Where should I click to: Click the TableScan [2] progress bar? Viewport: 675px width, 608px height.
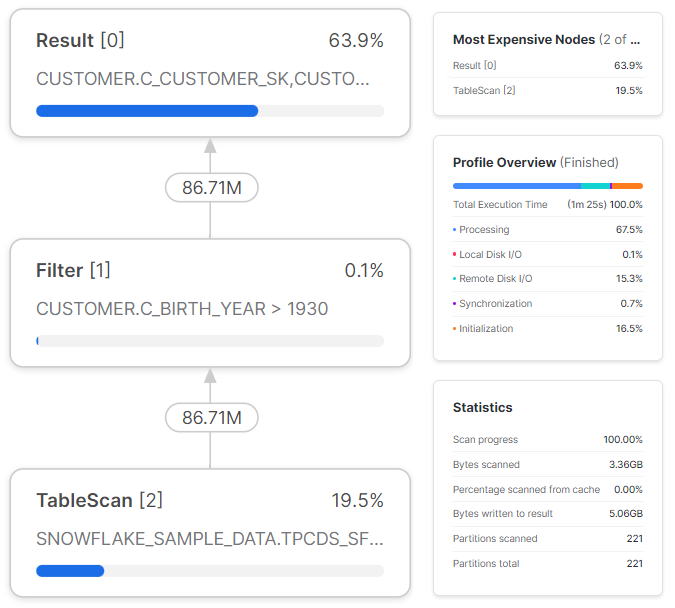210,571
